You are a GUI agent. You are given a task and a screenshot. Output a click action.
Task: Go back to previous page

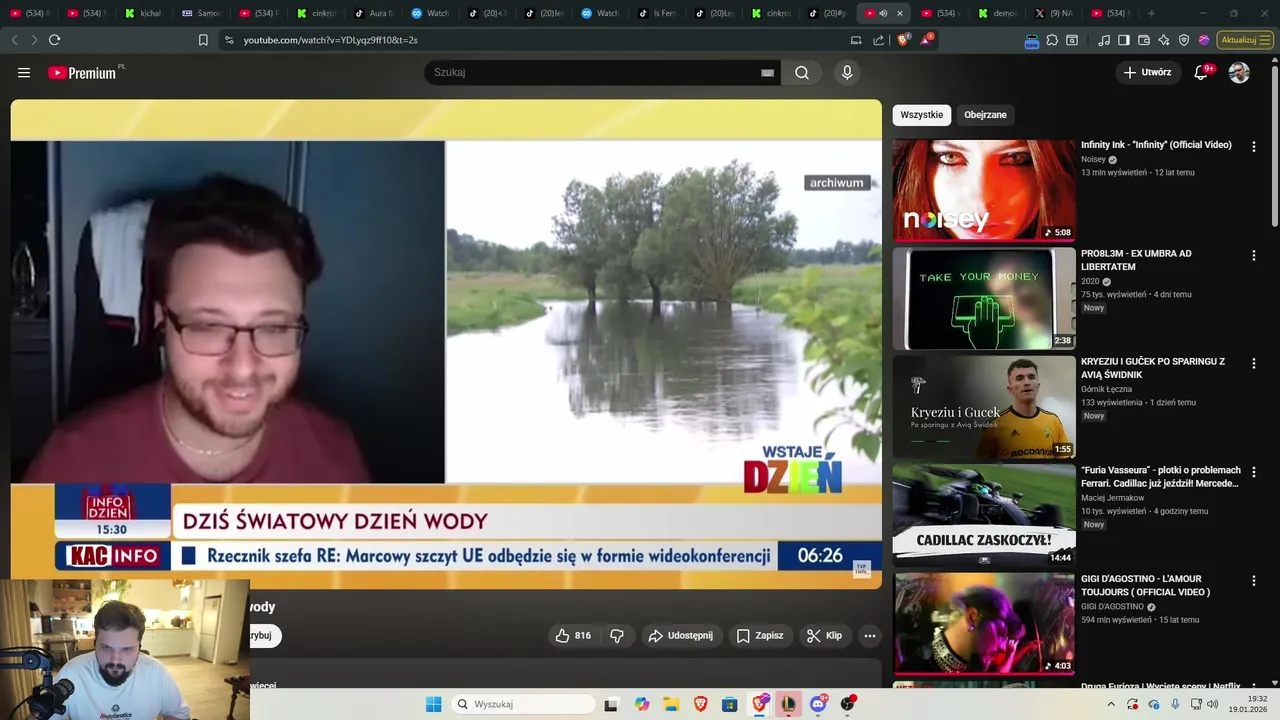[14, 40]
